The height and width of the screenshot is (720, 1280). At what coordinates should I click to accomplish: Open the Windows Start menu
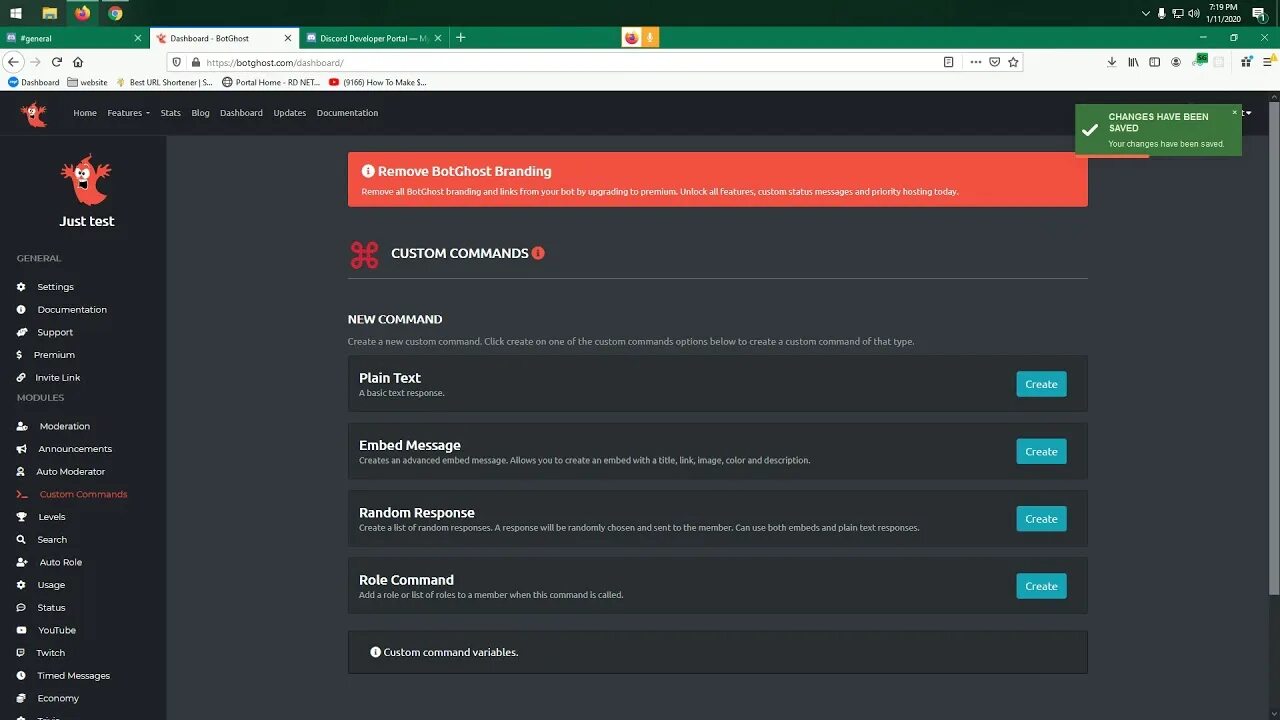click(x=16, y=13)
